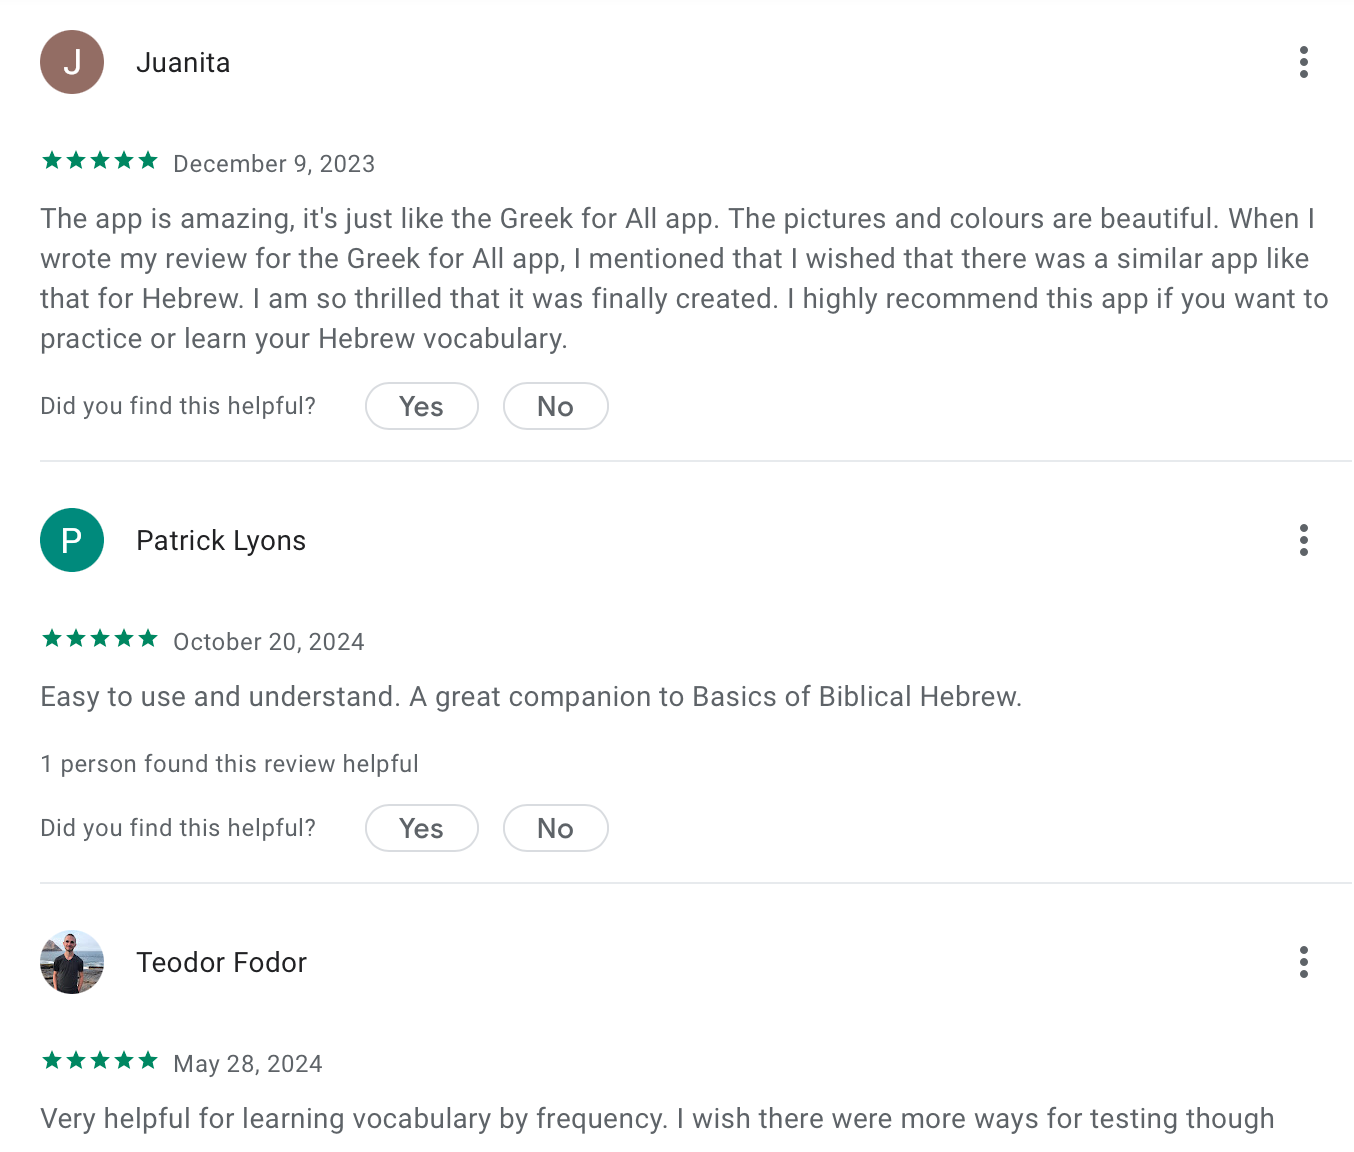Click the reviewer name Patrick Lyons
The height and width of the screenshot is (1152, 1354).
click(x=221, y=541)
